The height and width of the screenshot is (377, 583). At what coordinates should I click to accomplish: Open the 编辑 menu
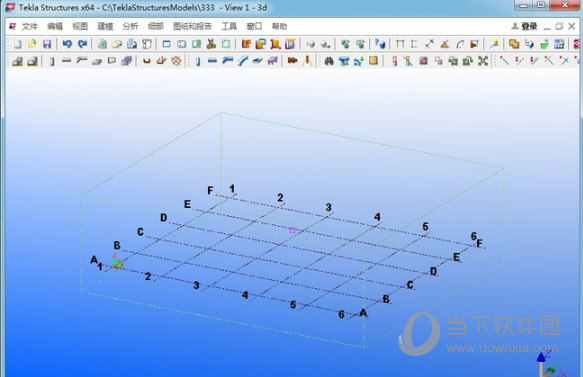[x=55, y=26]
